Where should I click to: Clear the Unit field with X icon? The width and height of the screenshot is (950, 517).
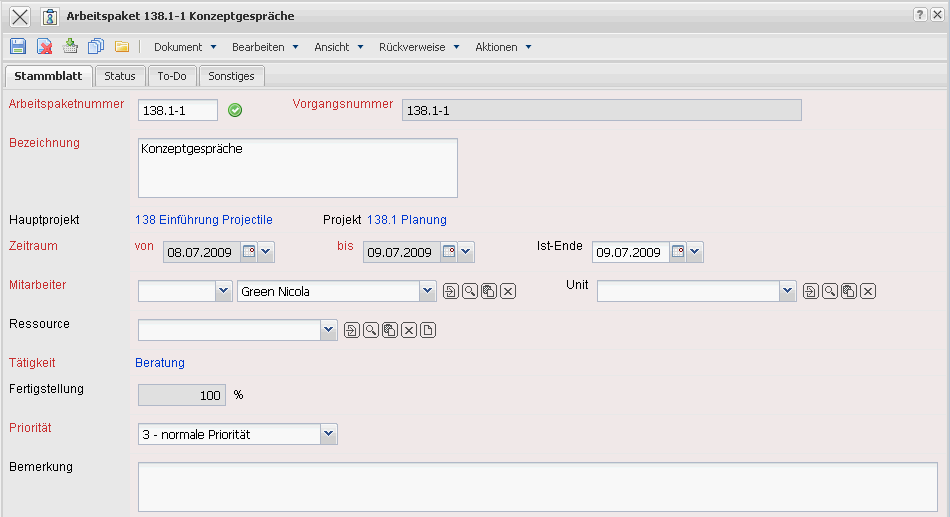868,291
